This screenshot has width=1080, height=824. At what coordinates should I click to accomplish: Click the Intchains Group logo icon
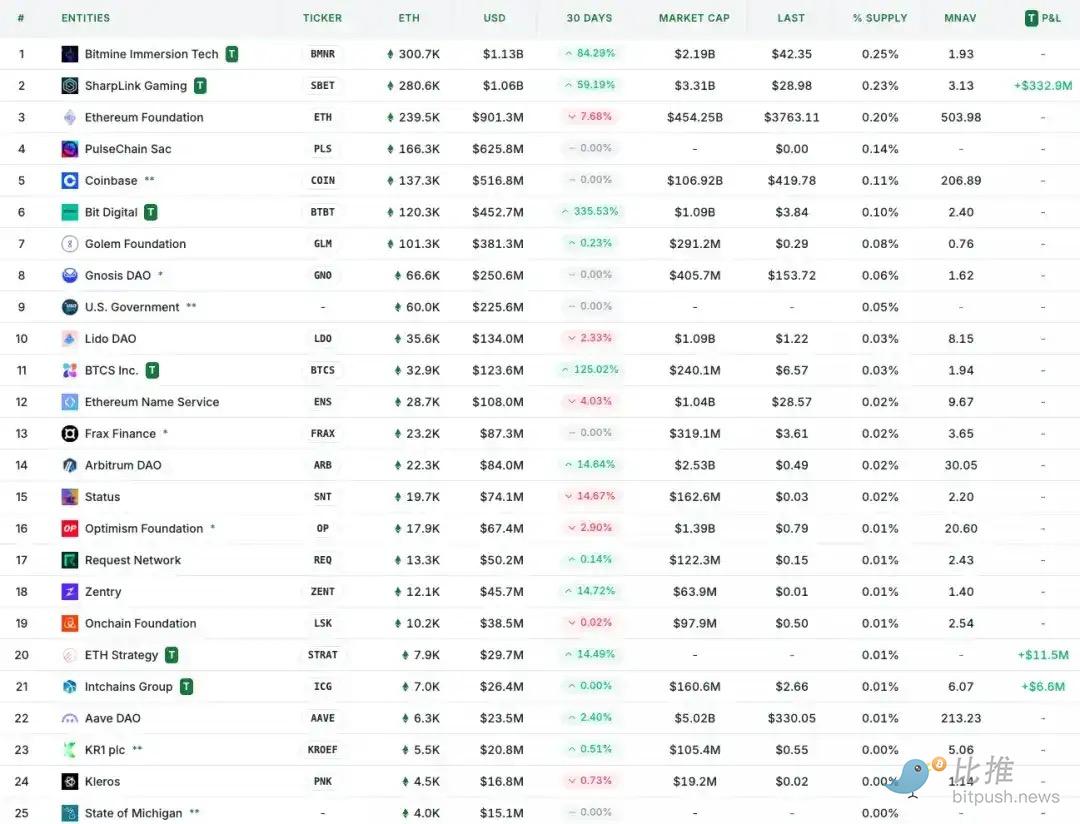pyautogui.click(x=70, y=687)
